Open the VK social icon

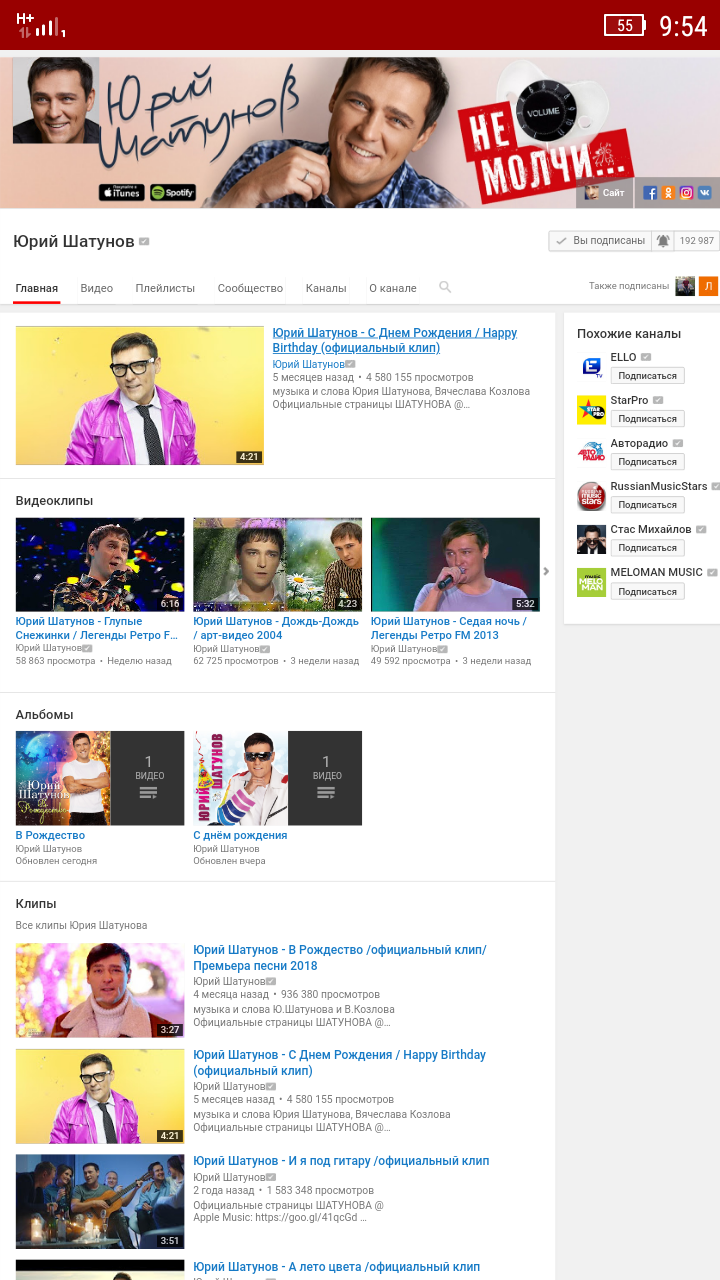click(705, 193)
